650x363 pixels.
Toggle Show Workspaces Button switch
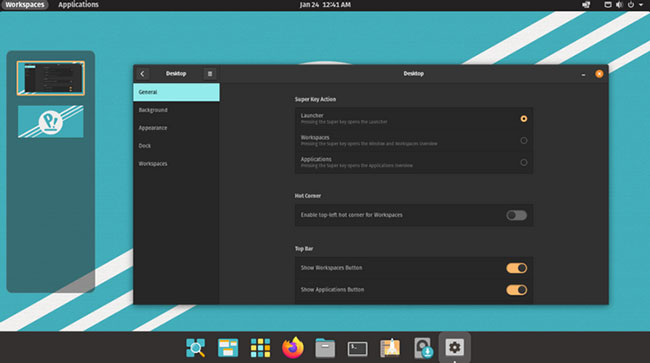(x=517, y=268)
